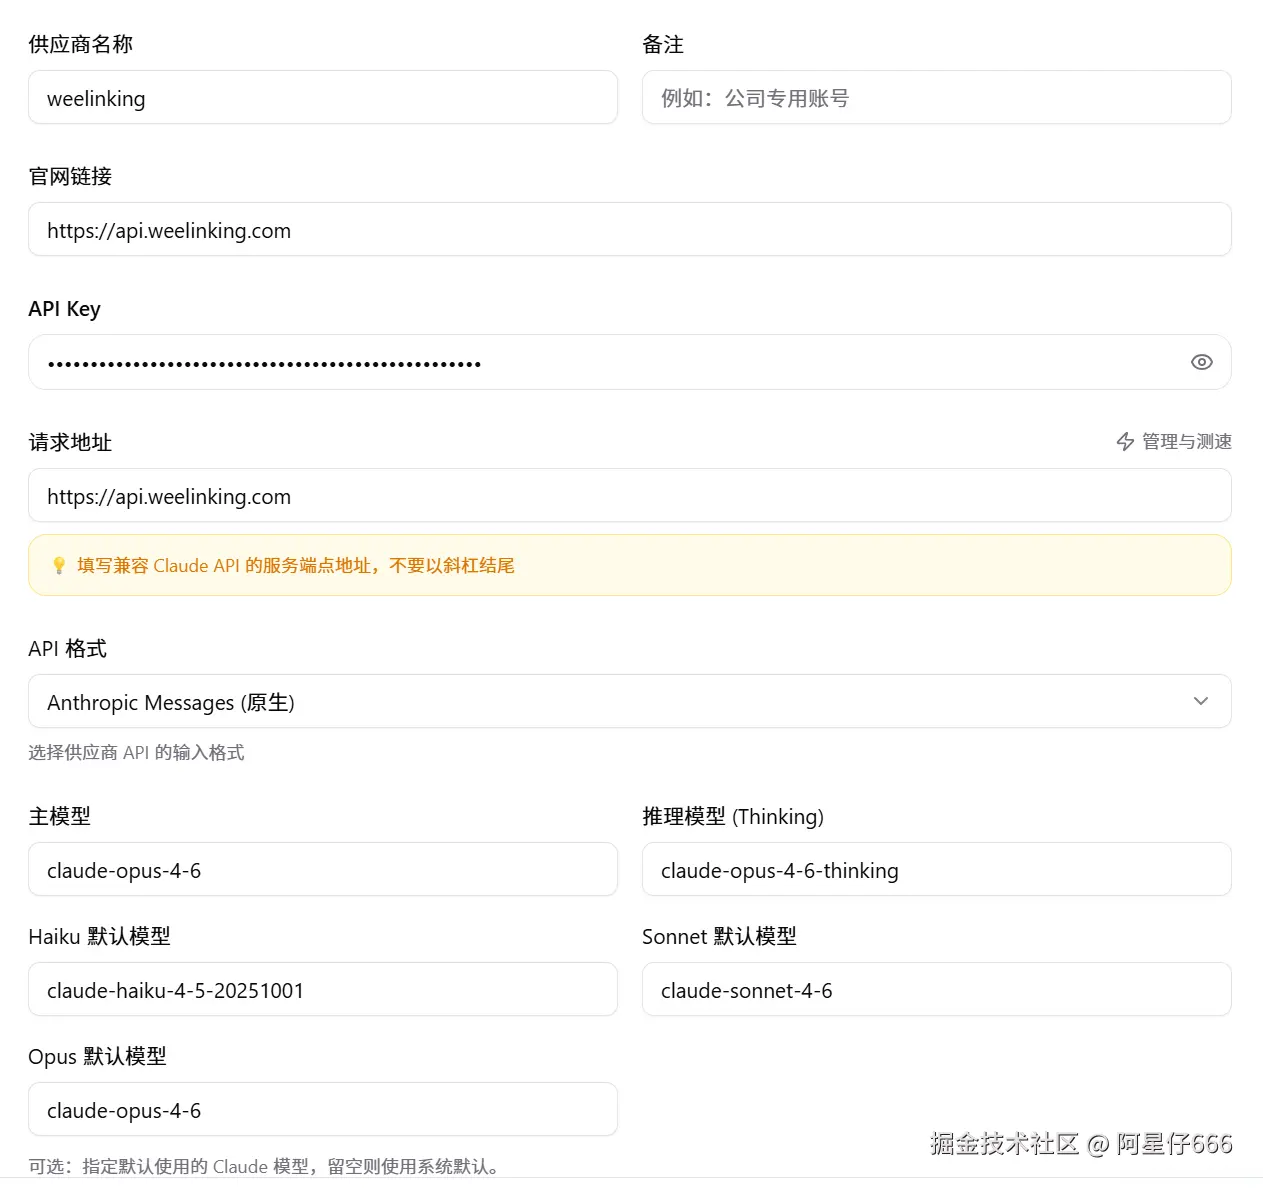Click the 请求地址 endpoint field
1263x1188 pixels.
(630, 495)
